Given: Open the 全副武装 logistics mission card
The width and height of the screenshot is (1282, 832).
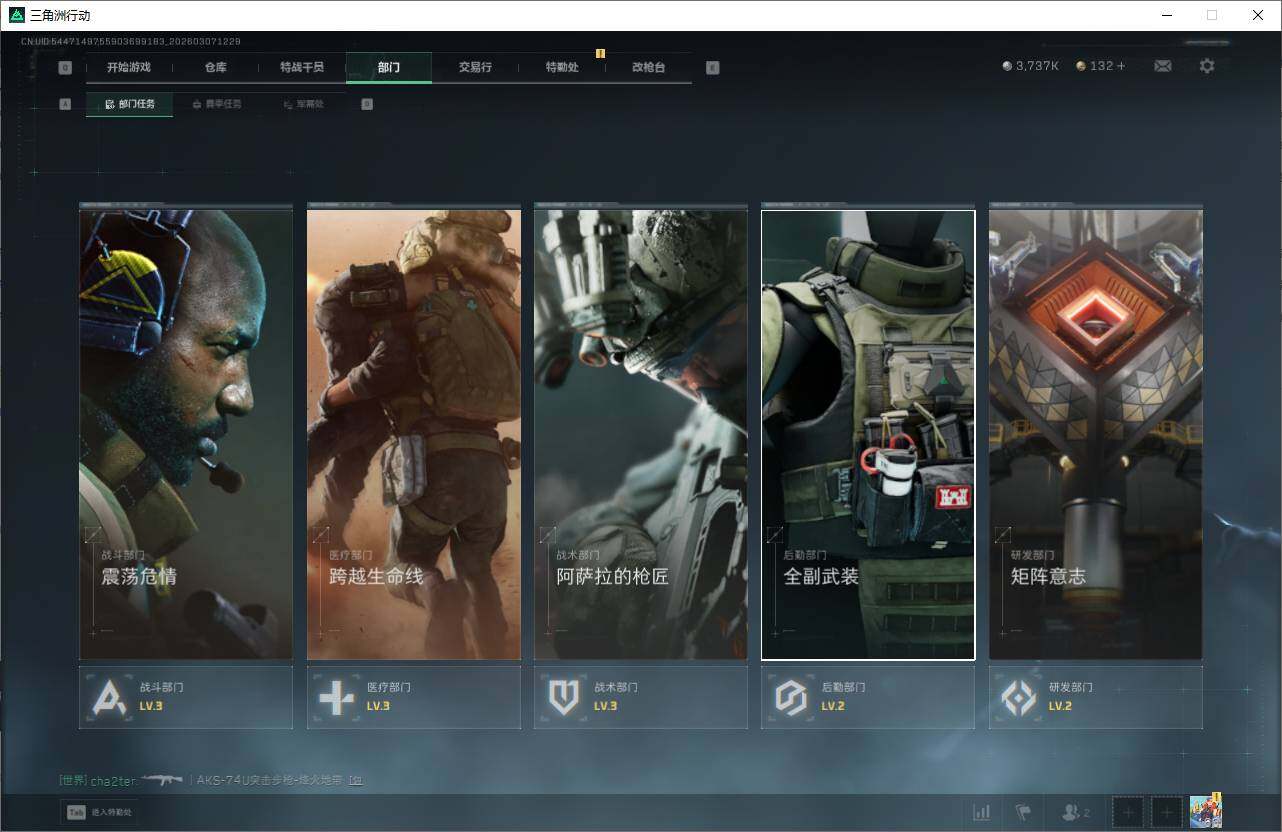Looking at the screenshot, I should click(x=868, y=434).
